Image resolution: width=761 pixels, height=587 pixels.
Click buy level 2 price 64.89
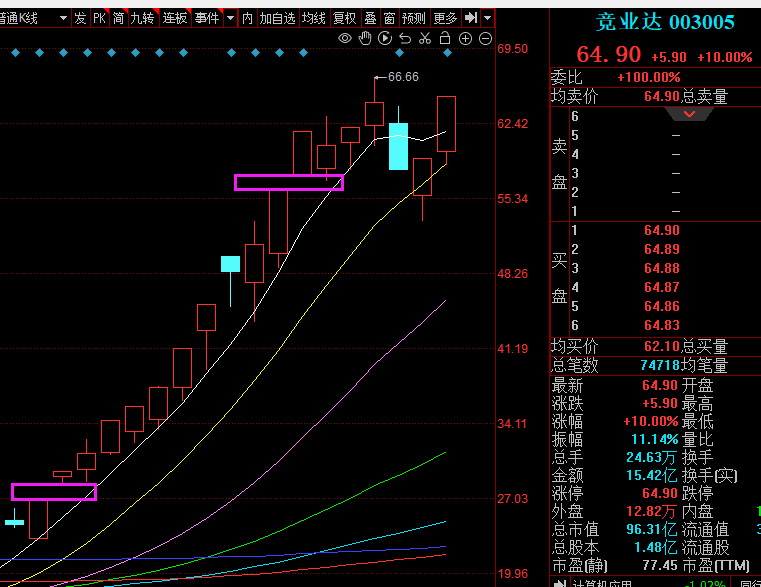coord(662,249)
